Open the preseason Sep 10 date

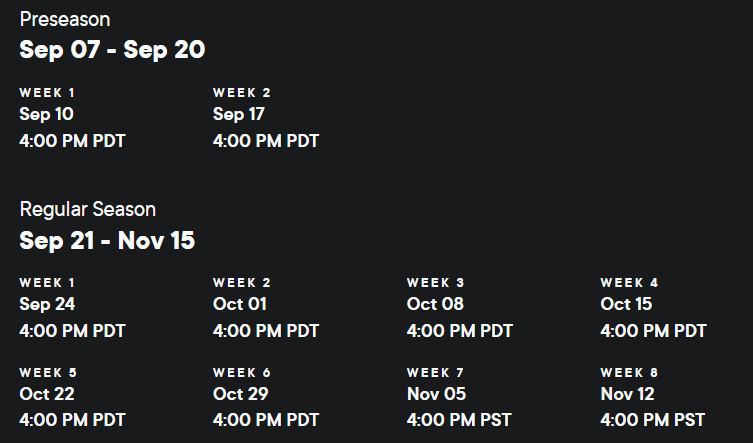point(46,114)
